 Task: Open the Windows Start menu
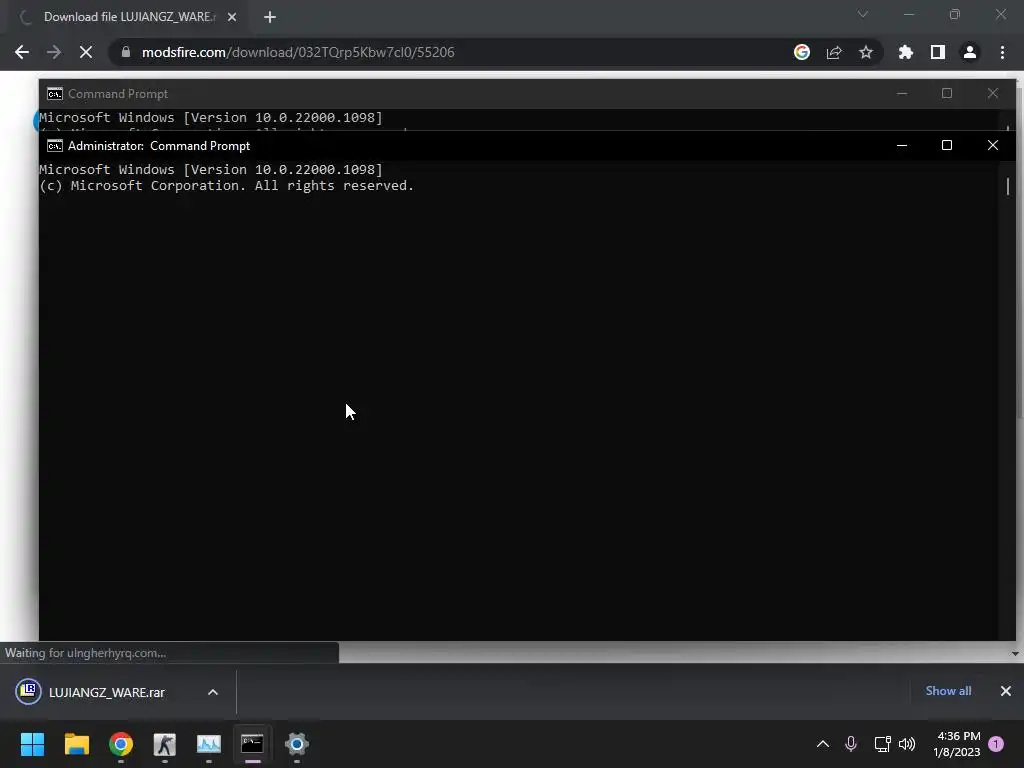coord(33,744)
